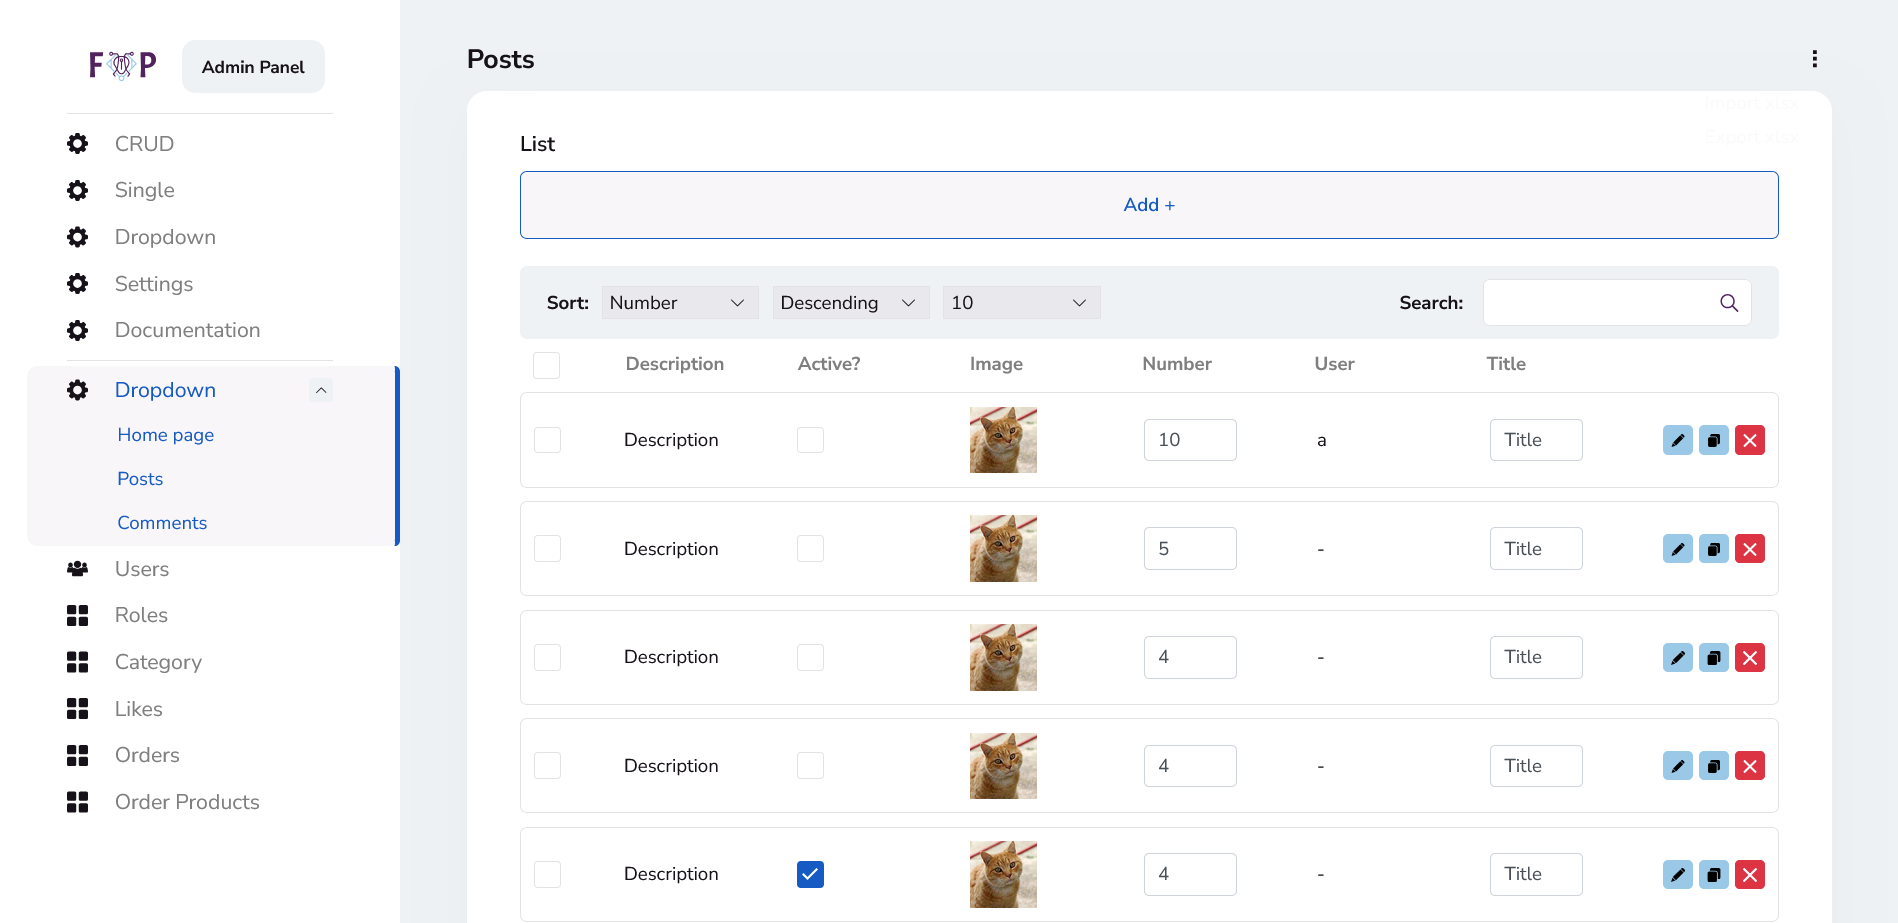Click the search magnifier icon
The image size is (1898, 923).
[1728, 303]
